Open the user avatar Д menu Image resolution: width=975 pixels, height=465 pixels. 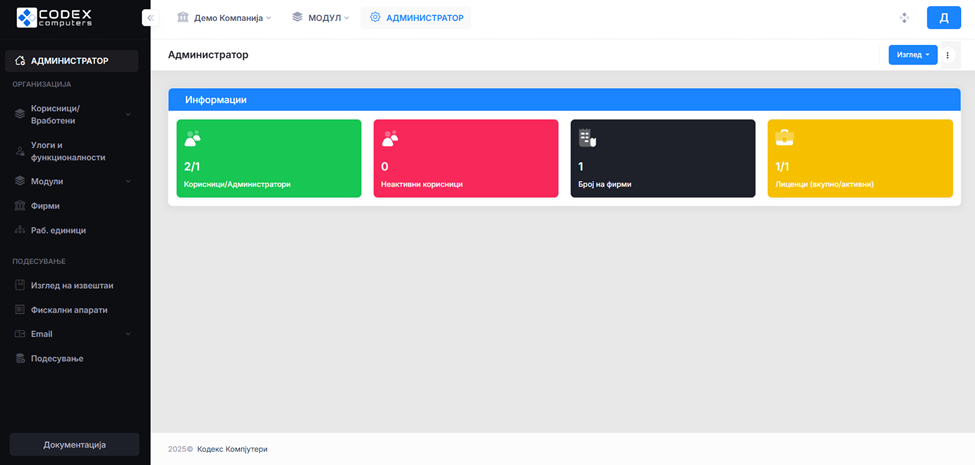click(x=943, y=18)
